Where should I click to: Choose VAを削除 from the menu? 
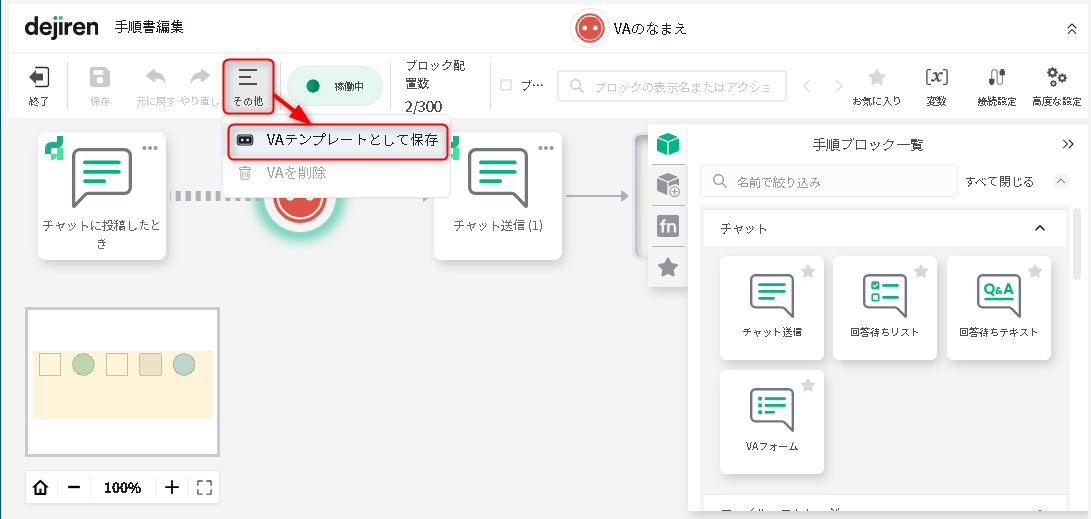pos(296,173)
